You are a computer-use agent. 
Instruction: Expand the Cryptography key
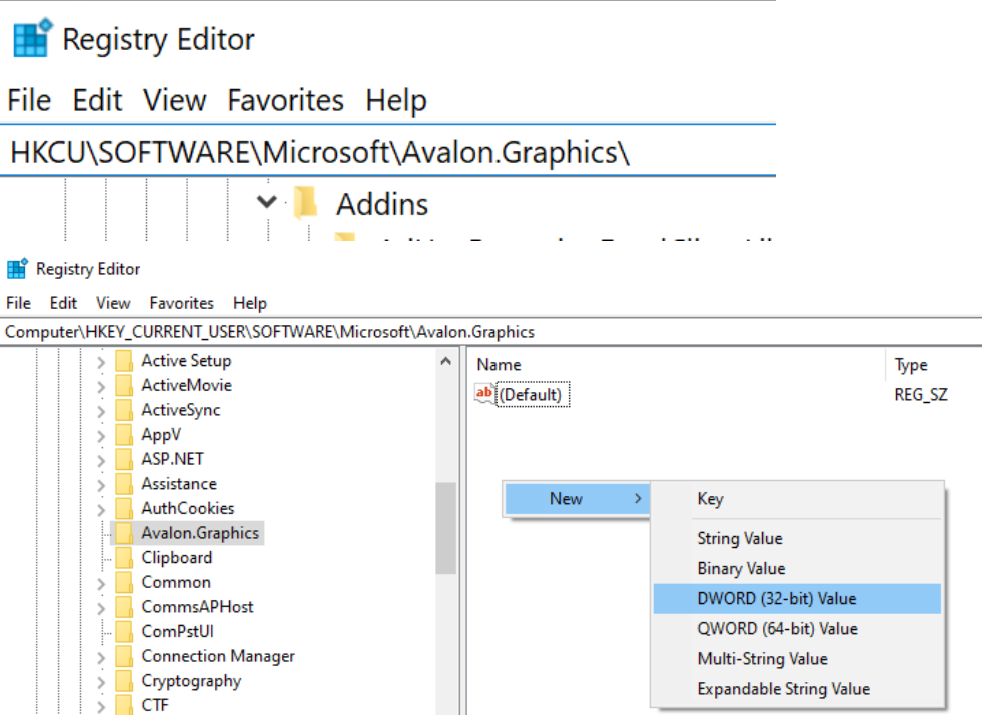click(101, 682)
